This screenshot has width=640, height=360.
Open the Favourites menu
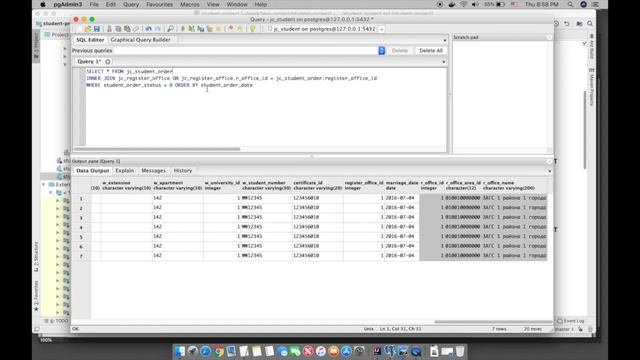pyautogui.click(x=160, y=4)
